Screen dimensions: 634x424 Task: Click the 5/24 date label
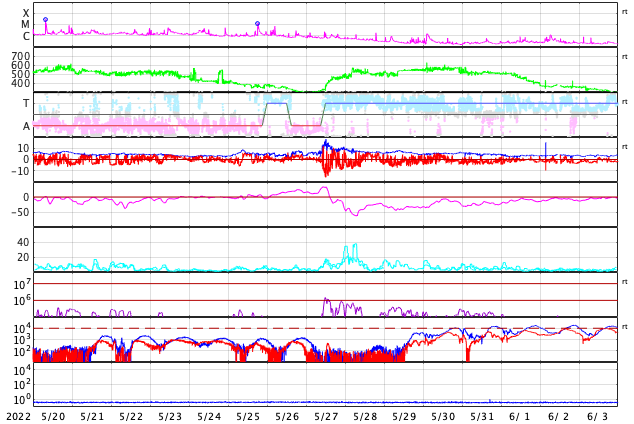pos(209,417)
